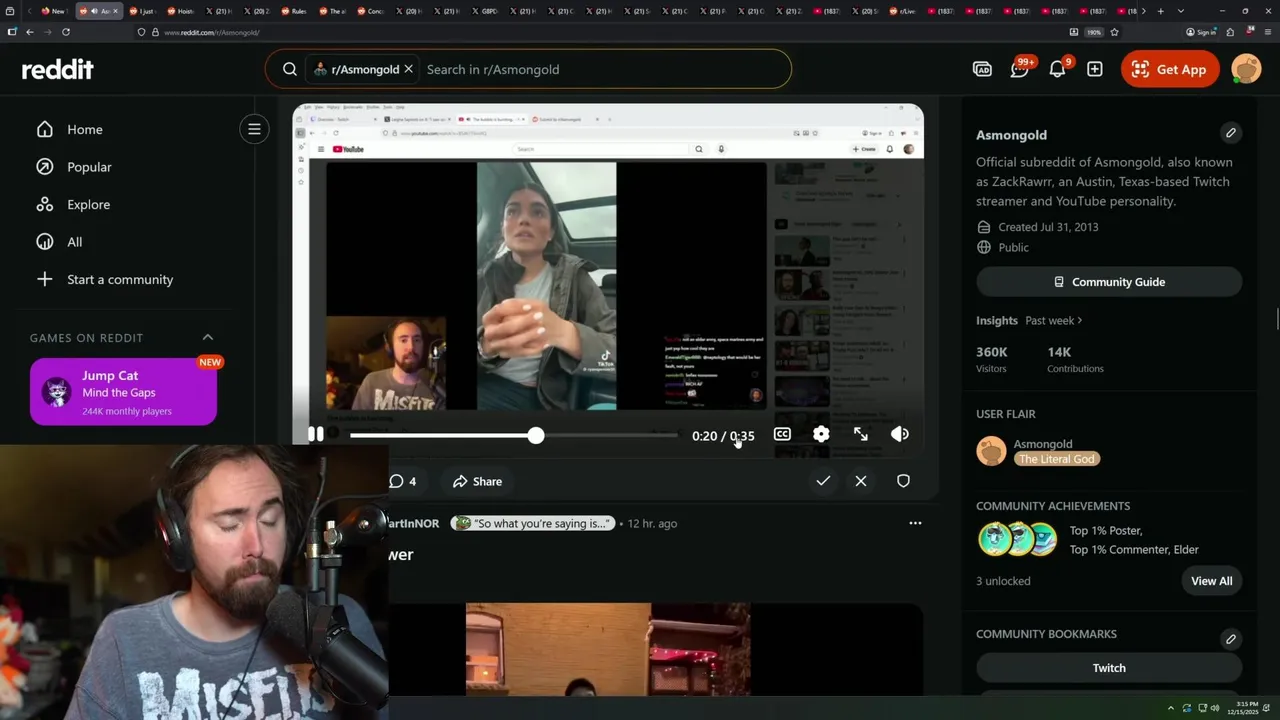Collapse the Games on Reddit section

208,337
